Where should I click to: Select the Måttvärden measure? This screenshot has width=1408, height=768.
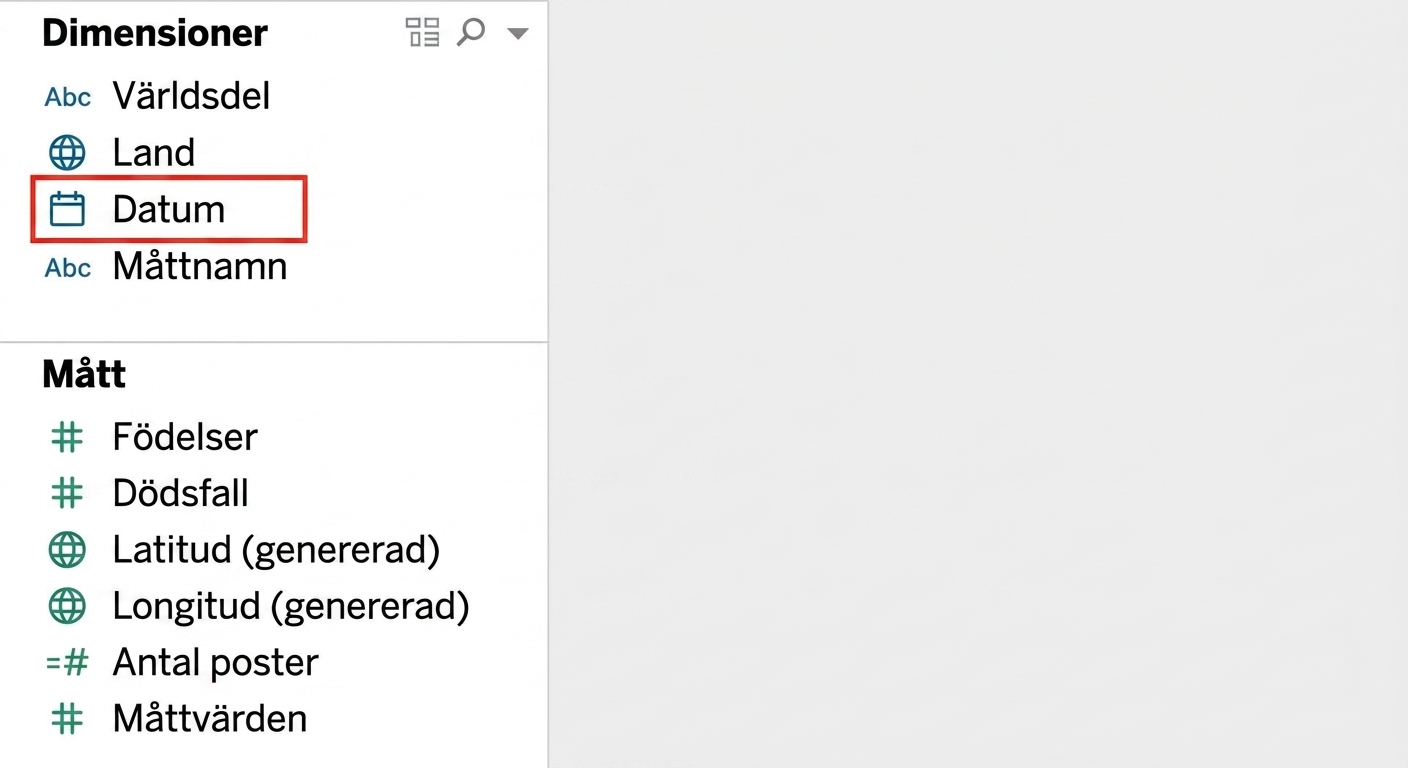[210, 719]
